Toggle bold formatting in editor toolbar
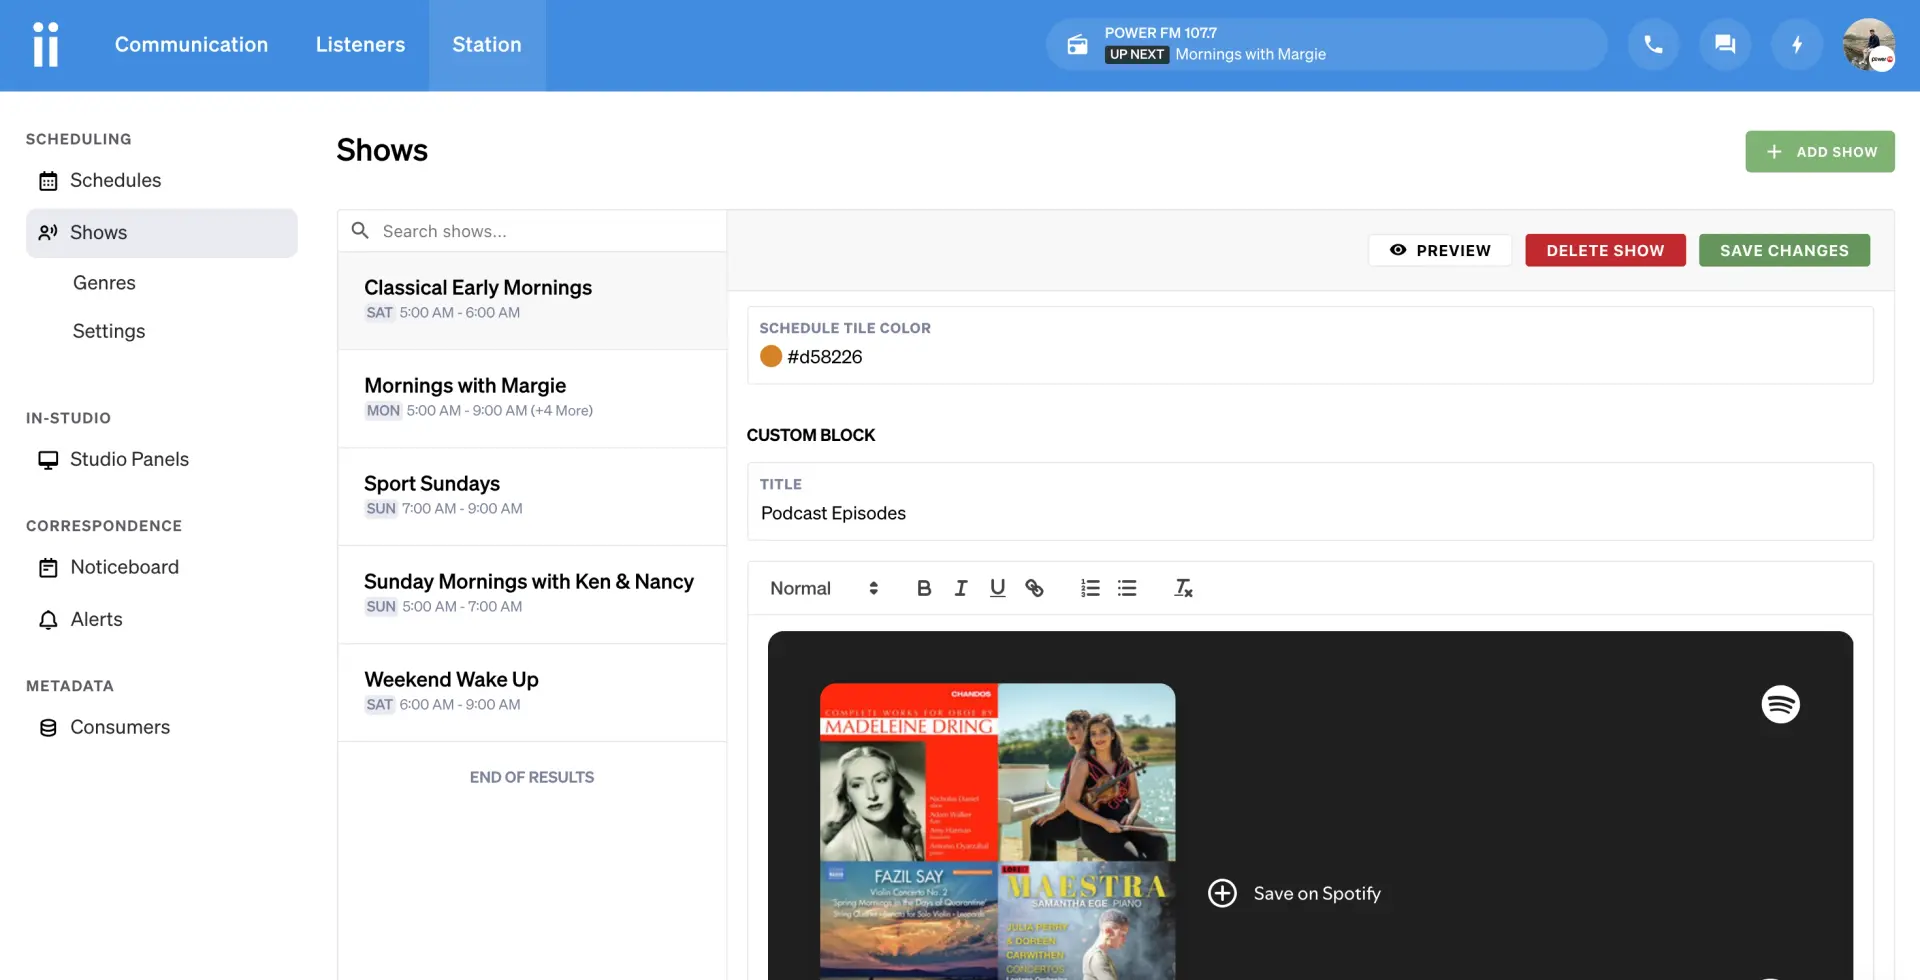This screenshot has height=980, width=1920. tap(924, 588)
